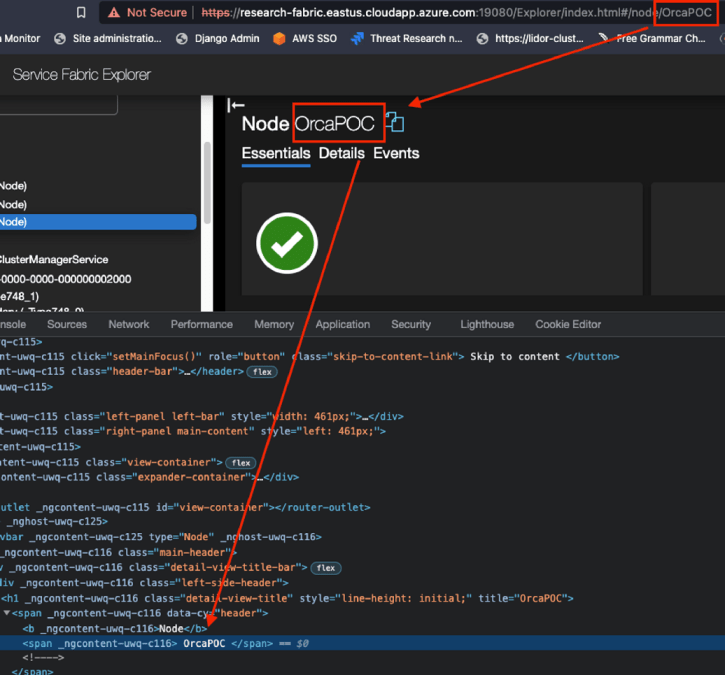Open the Memory DevTools tab
Viewport: 725px width, 675px height.
274,324
